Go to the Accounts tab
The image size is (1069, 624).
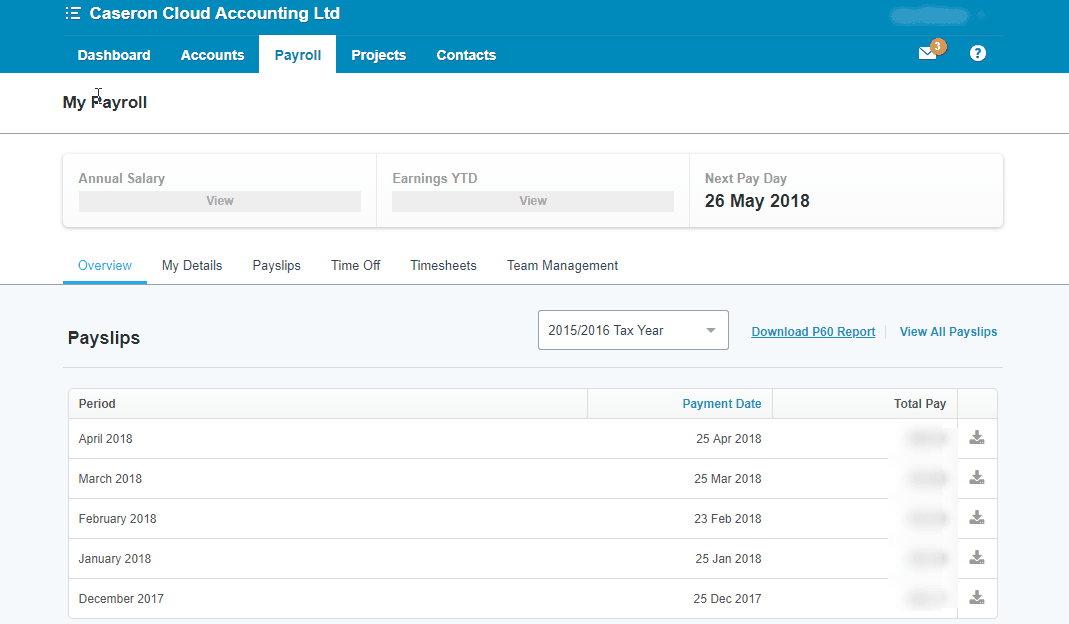point(212,55)
